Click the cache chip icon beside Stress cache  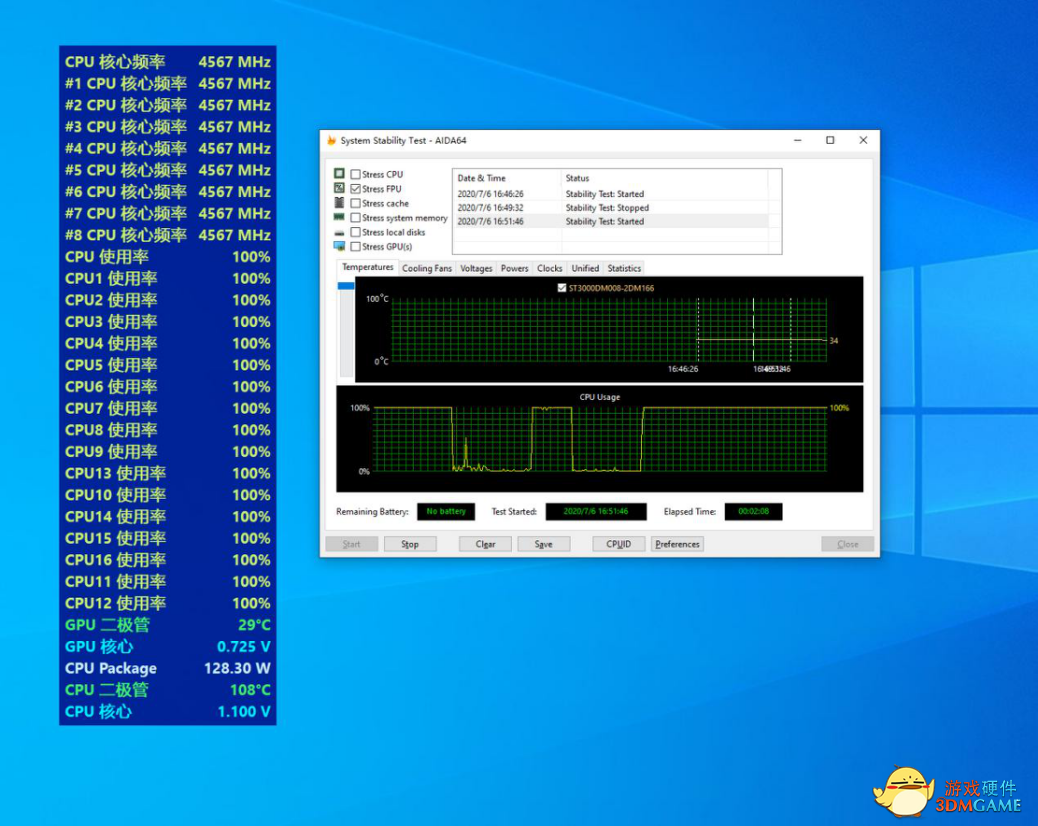click(339, 203)
